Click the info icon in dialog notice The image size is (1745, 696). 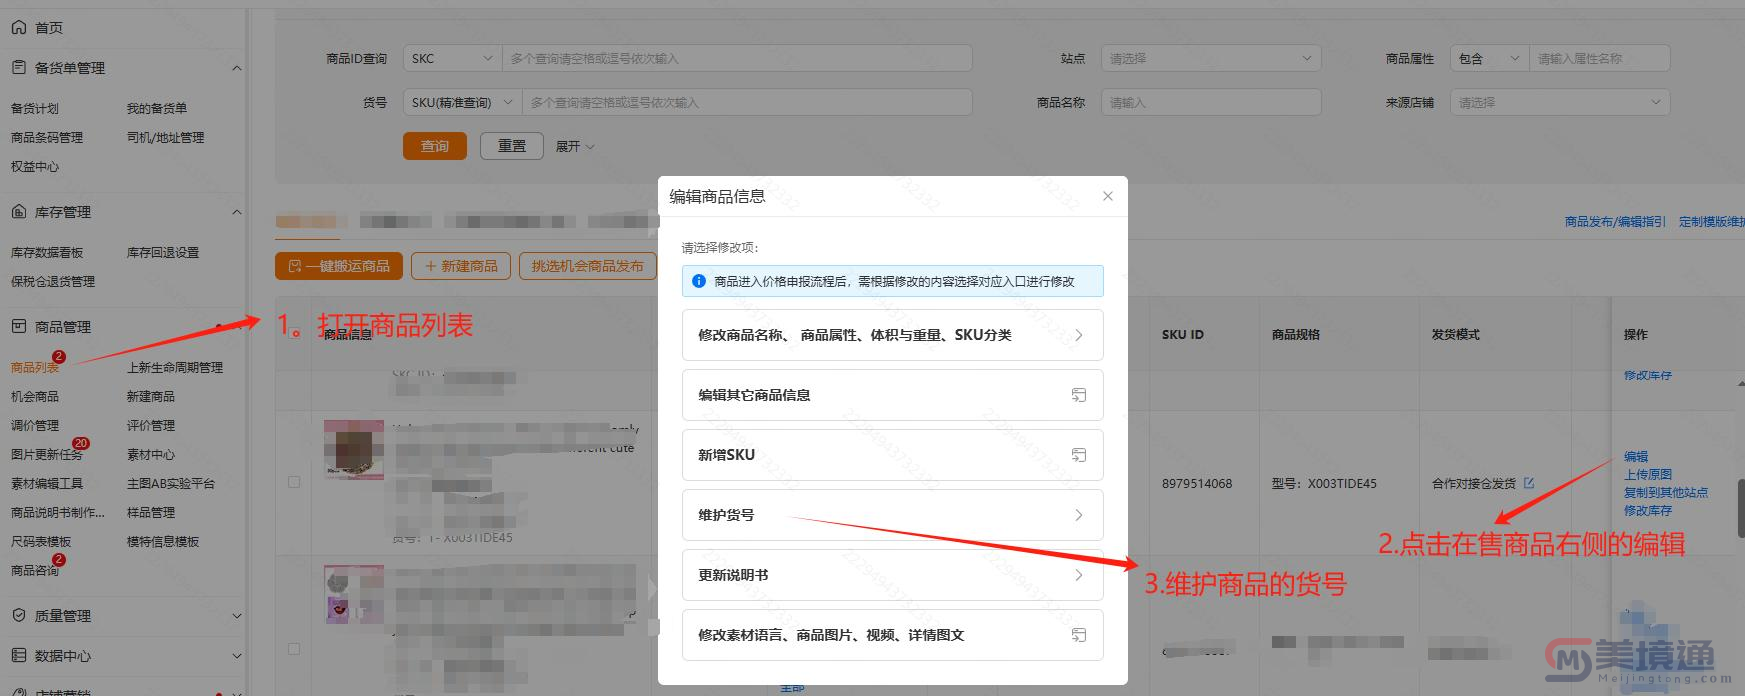[699, 281]
